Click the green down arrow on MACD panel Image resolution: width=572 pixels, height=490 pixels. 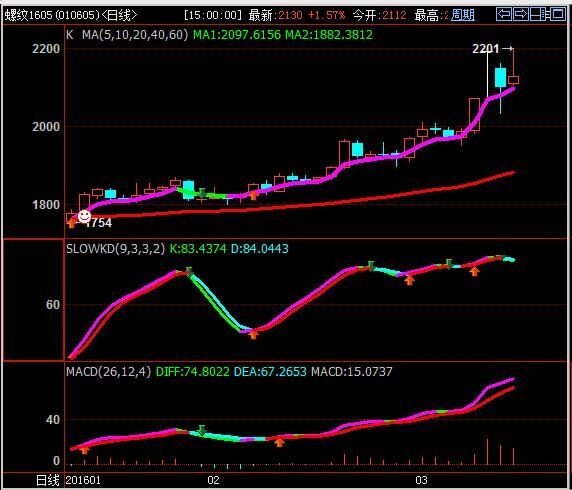202,431
